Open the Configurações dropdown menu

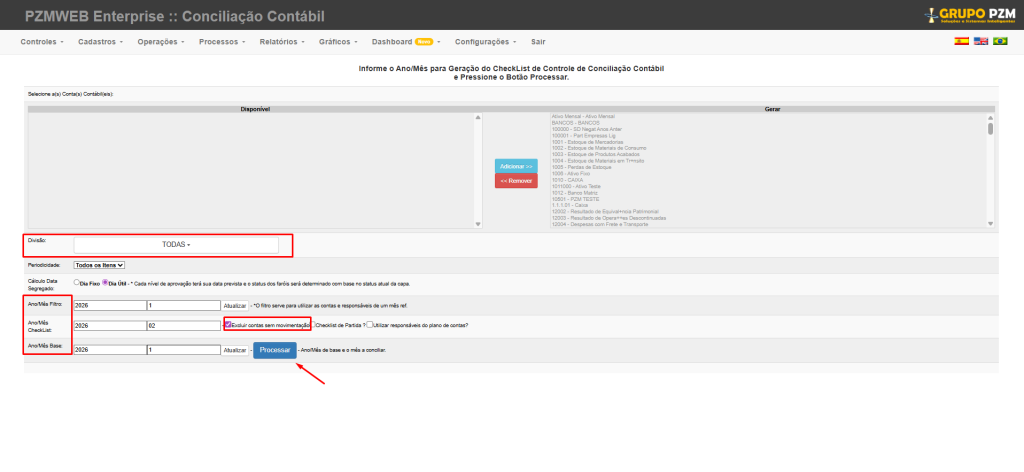click(x=484, y=42)
